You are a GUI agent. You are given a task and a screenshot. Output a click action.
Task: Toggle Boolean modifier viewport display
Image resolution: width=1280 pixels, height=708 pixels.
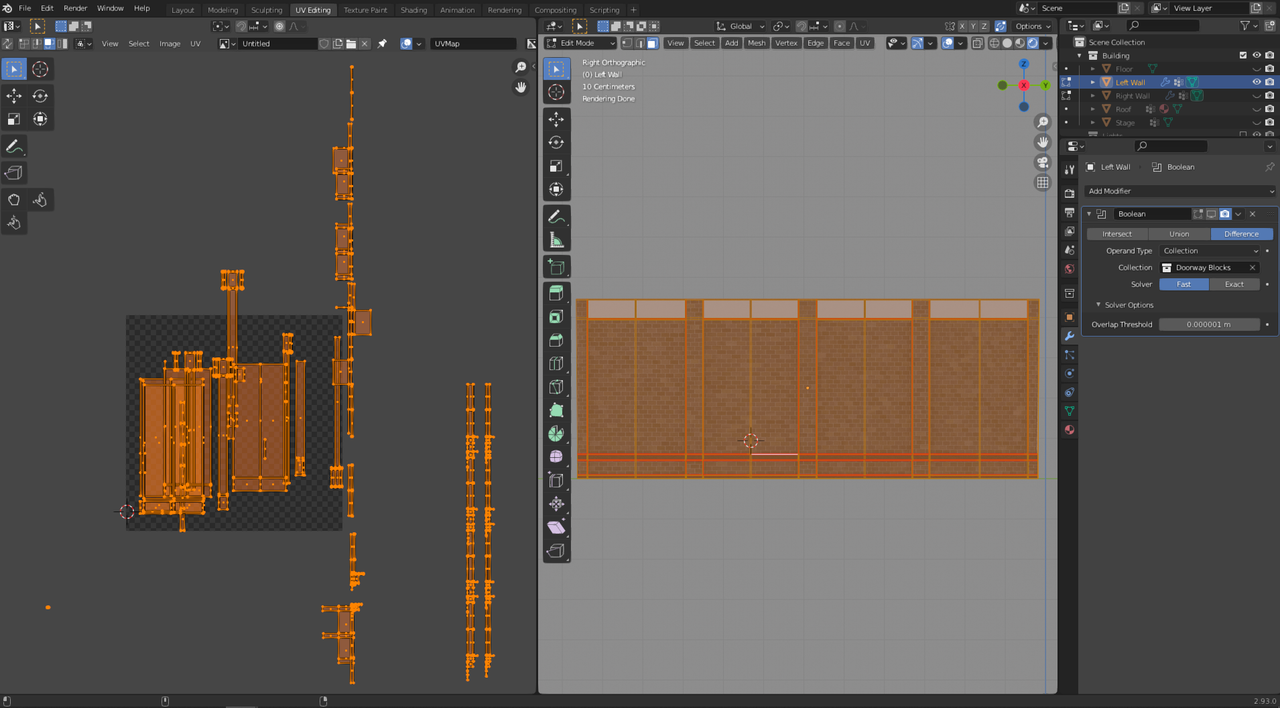[x=1211, y=214]
